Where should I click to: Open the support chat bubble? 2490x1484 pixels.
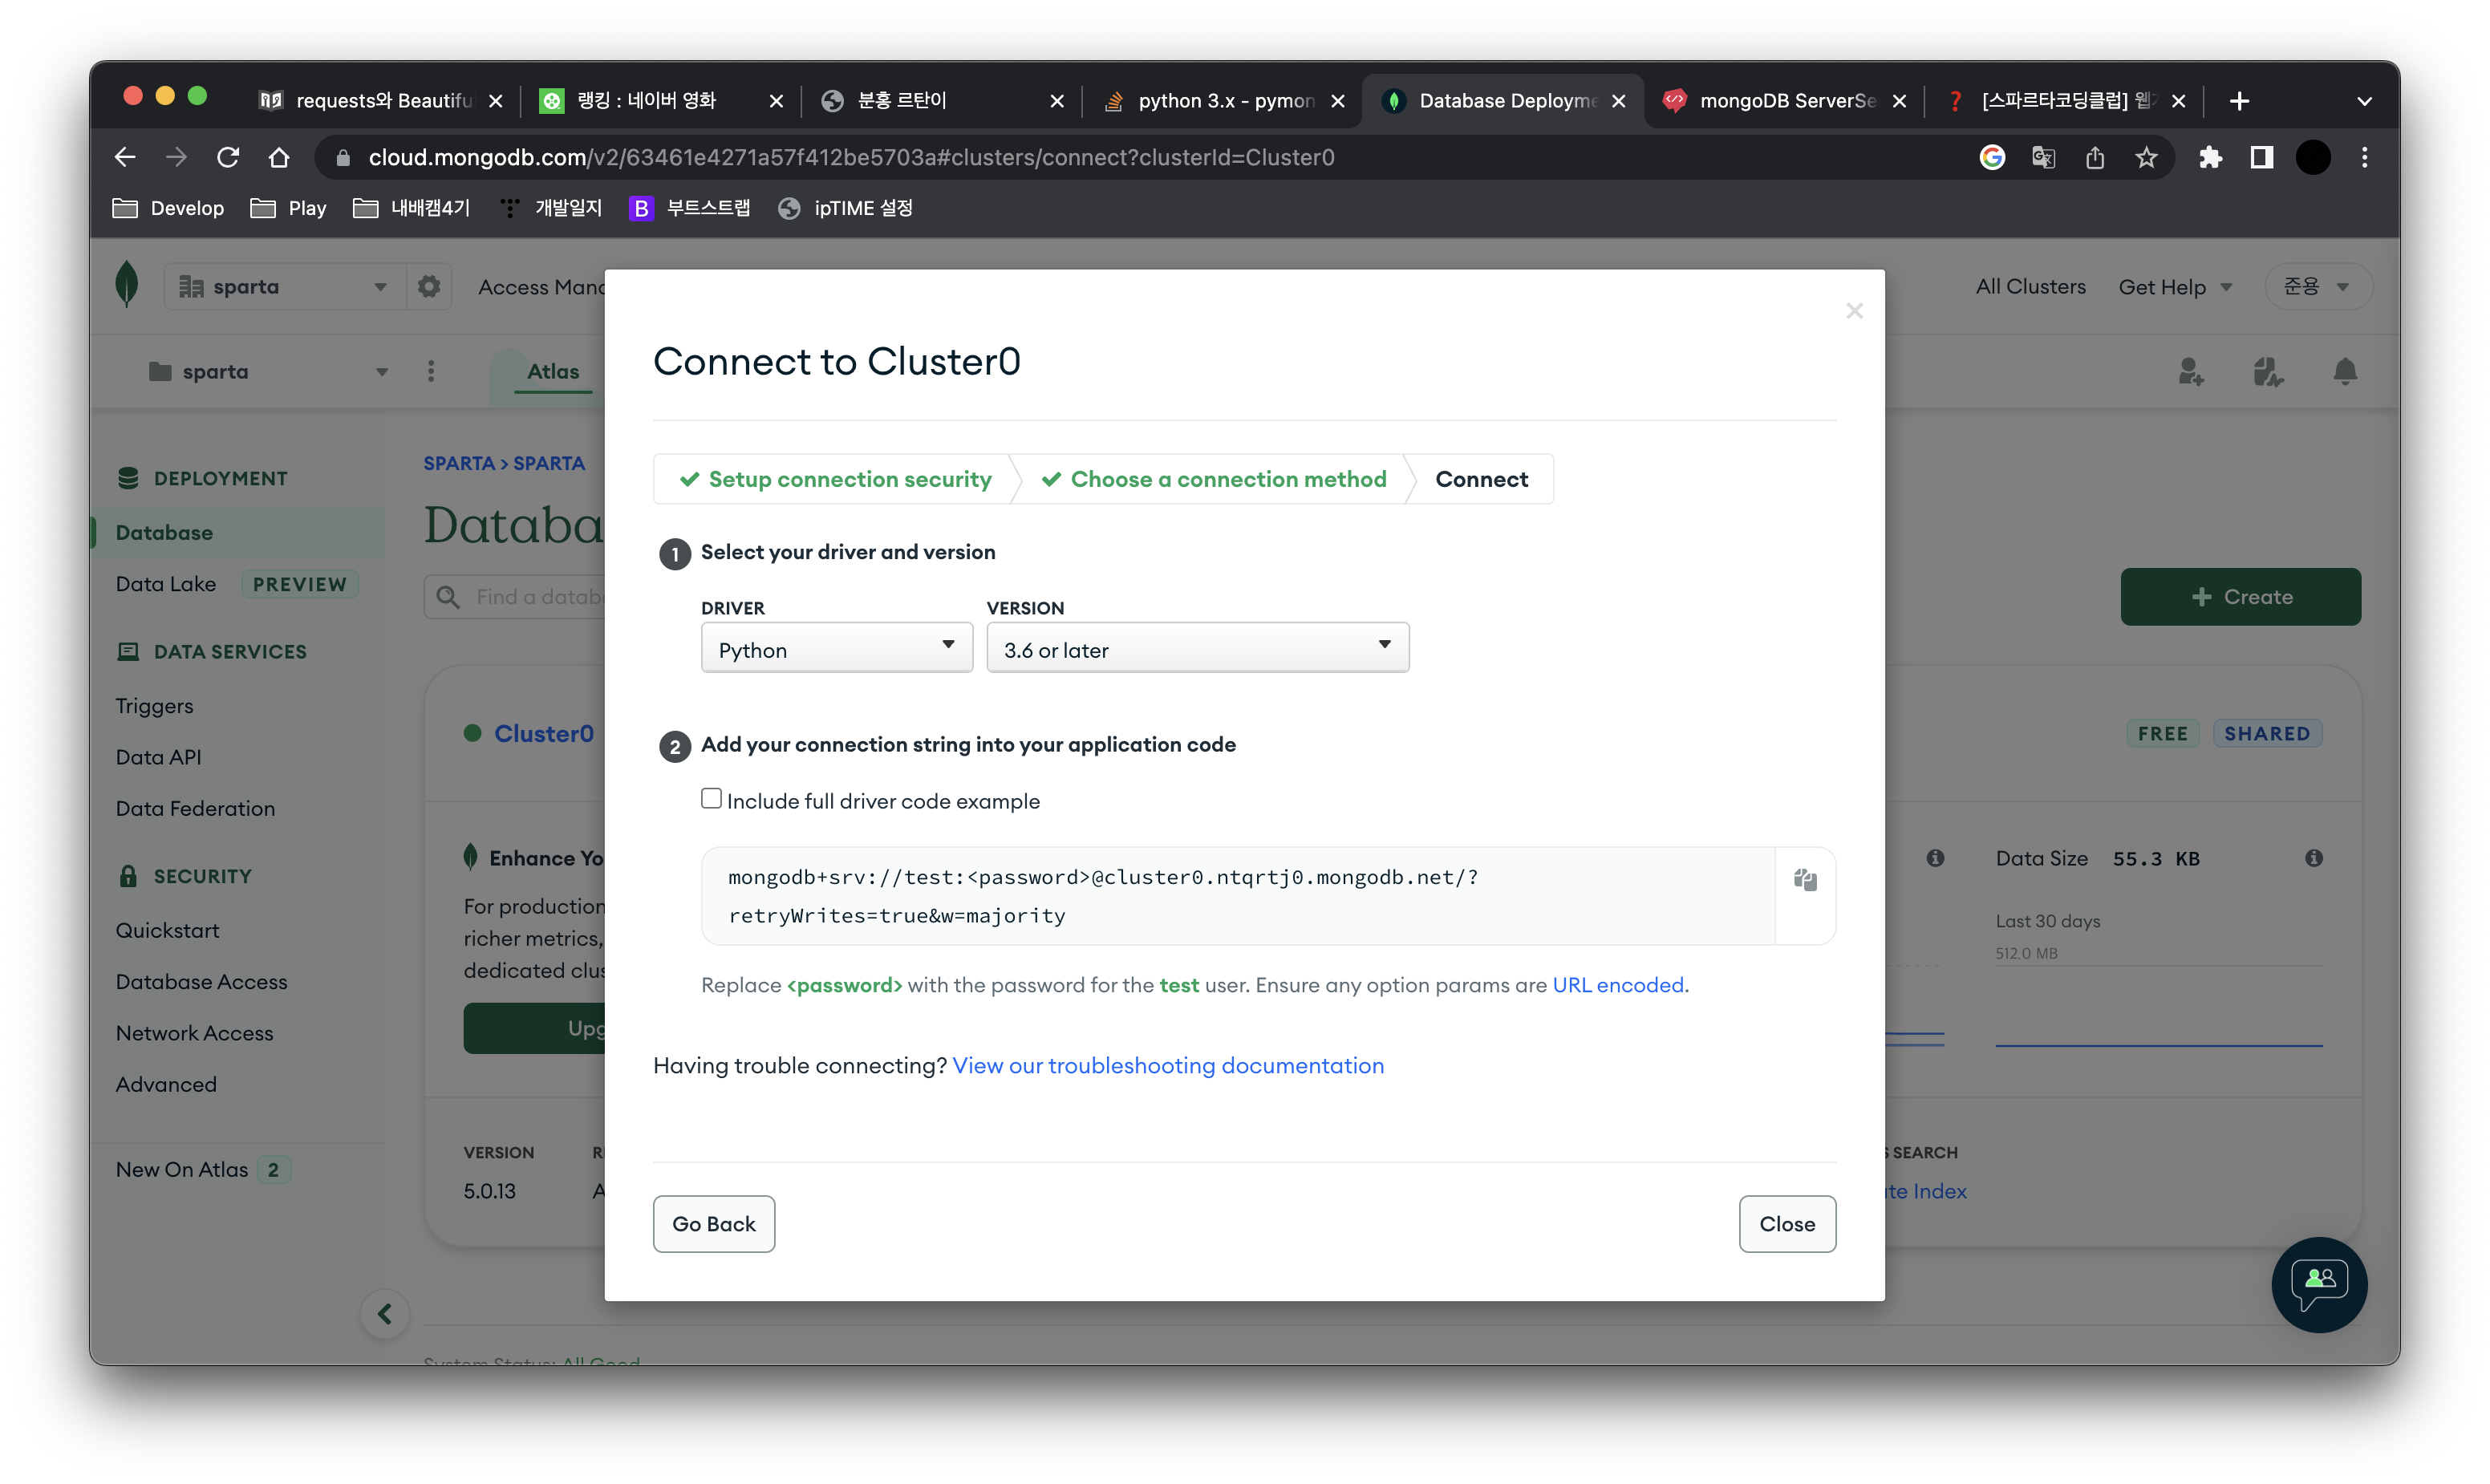[x=2319, y=1284]
